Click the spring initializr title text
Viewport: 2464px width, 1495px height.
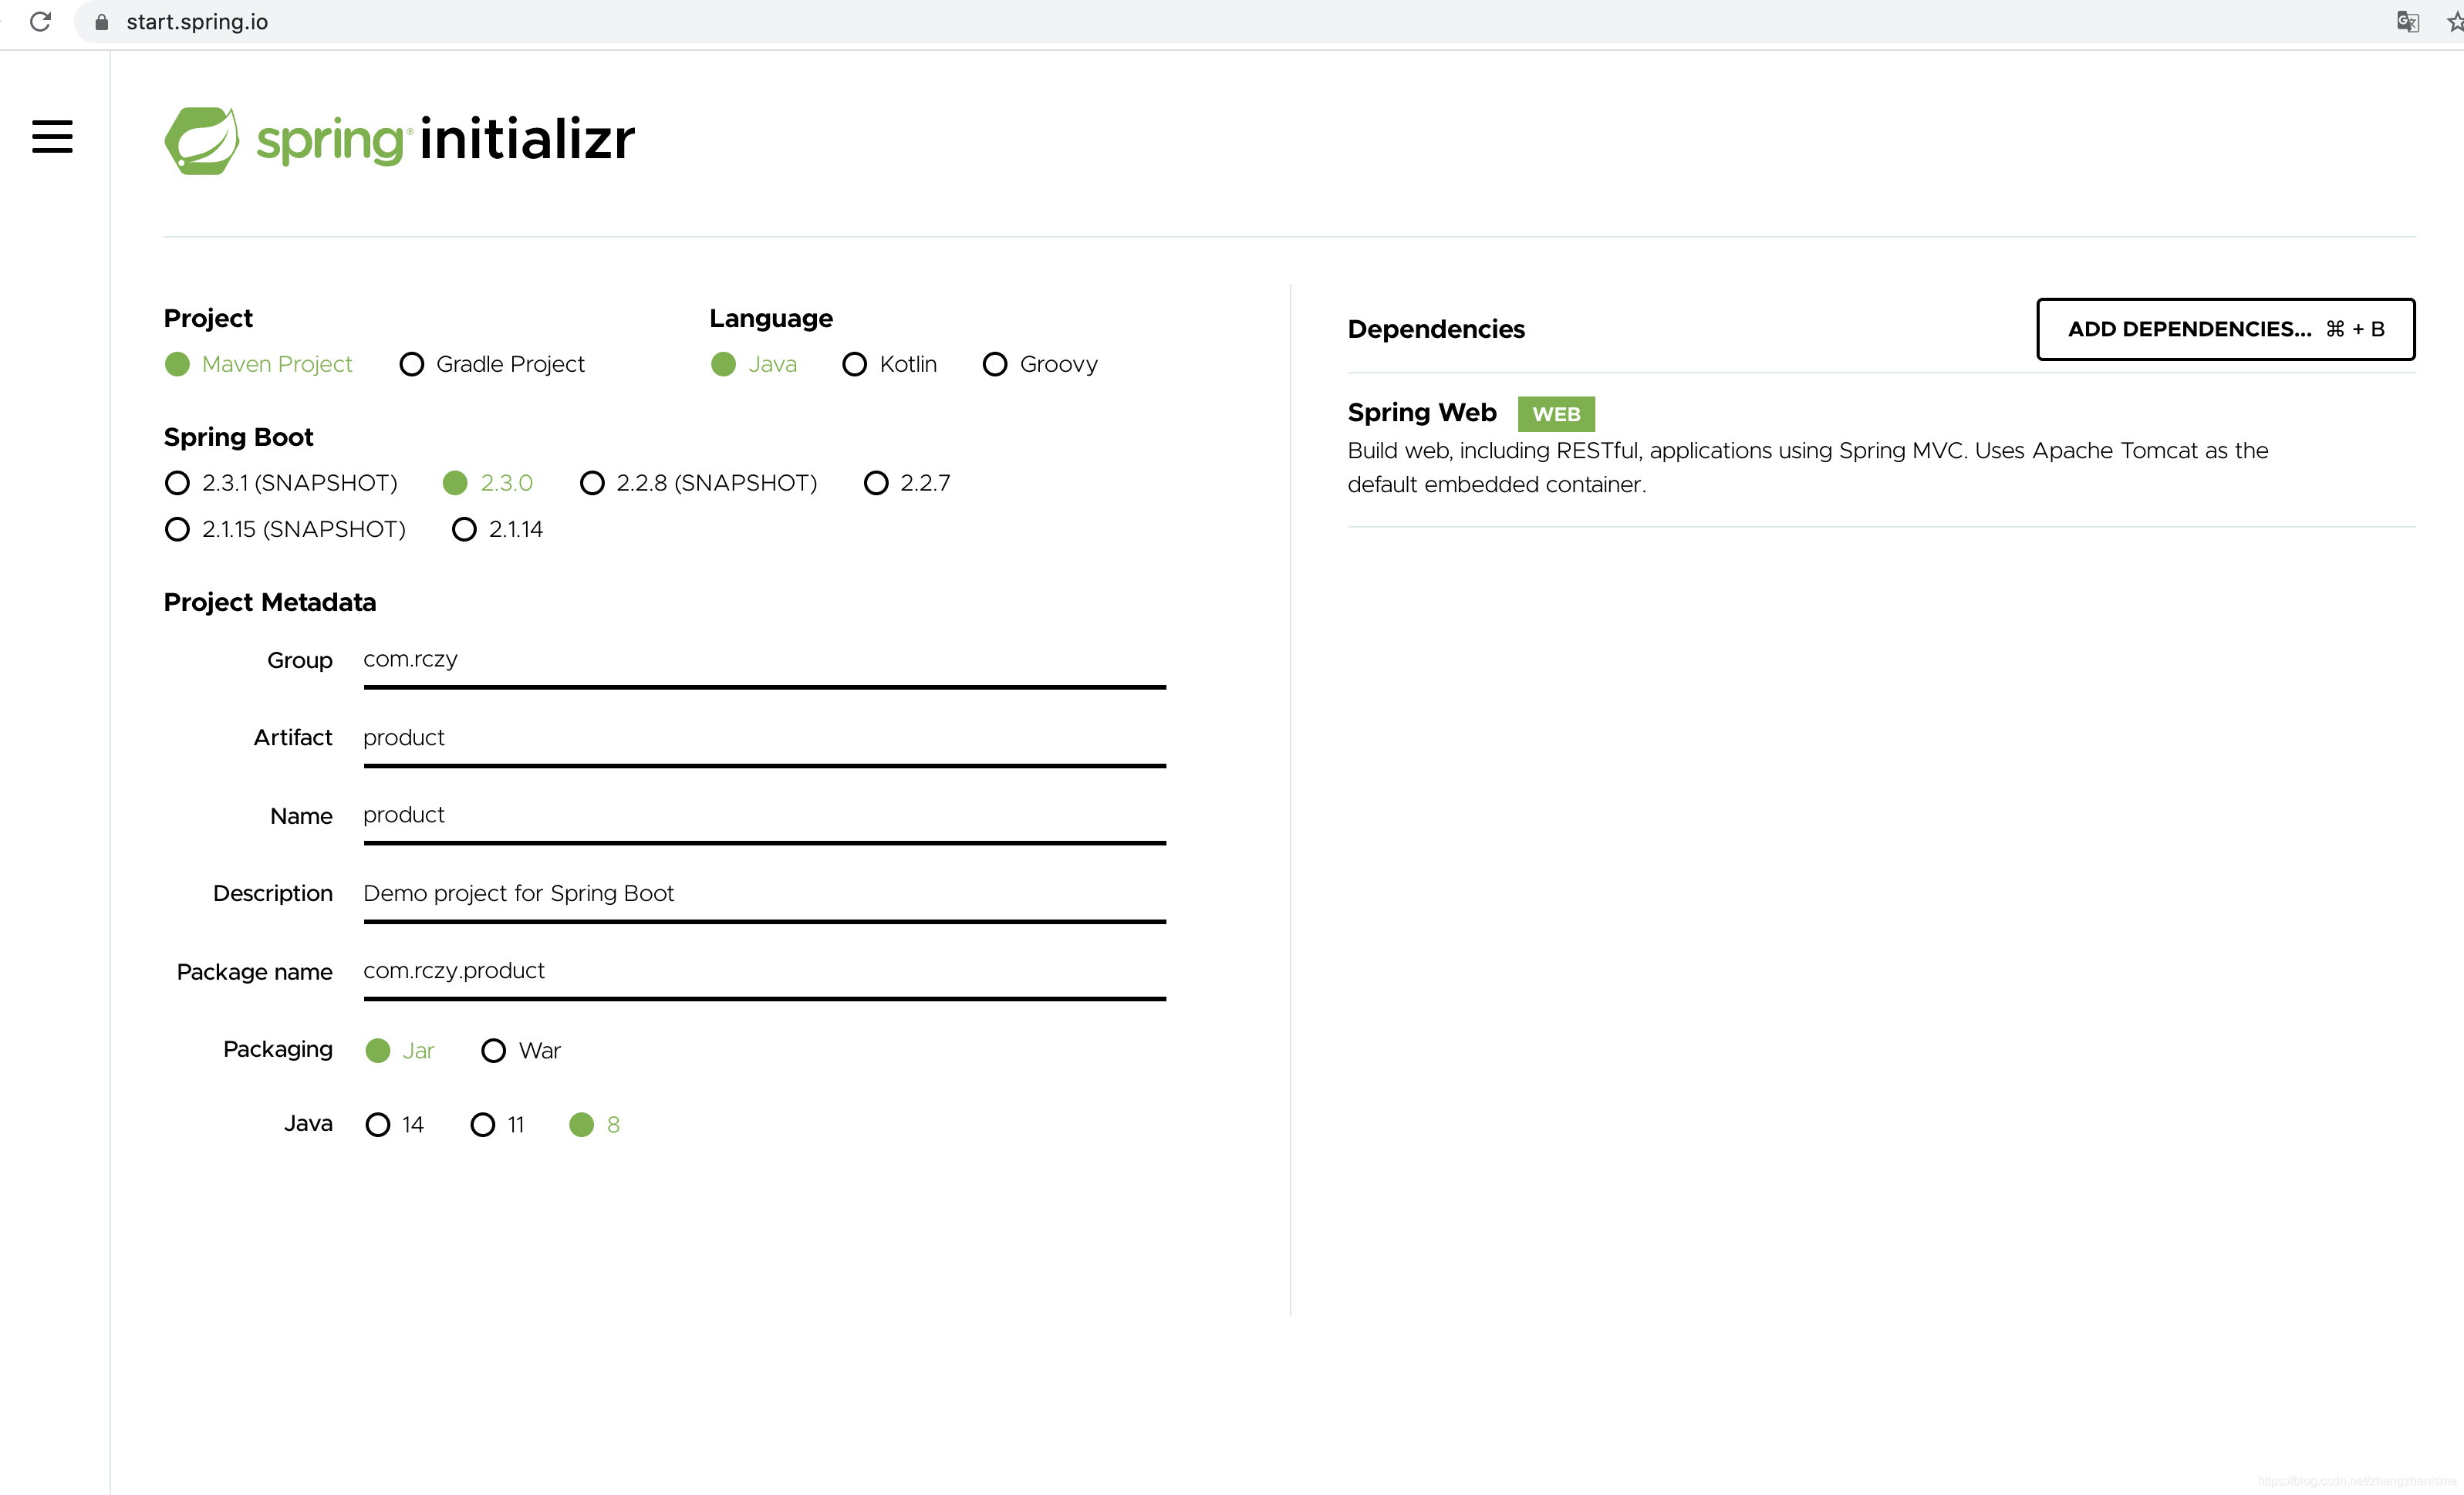point(445,139)
